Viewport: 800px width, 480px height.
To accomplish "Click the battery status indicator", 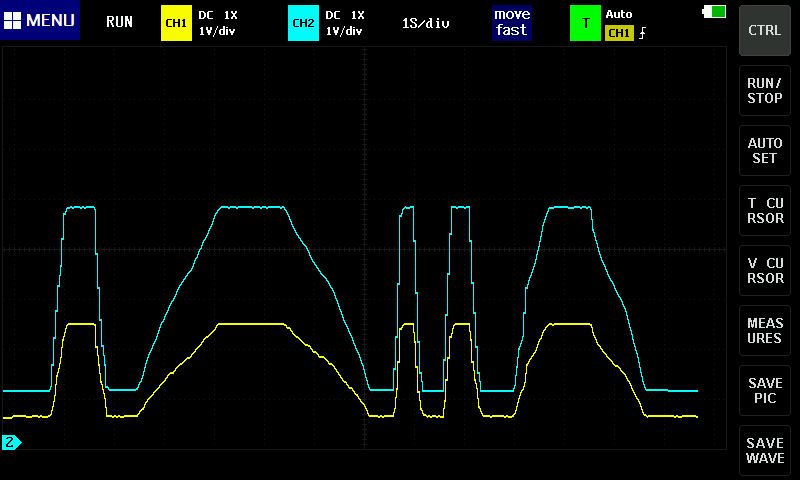I will click(x=715, y=11).
